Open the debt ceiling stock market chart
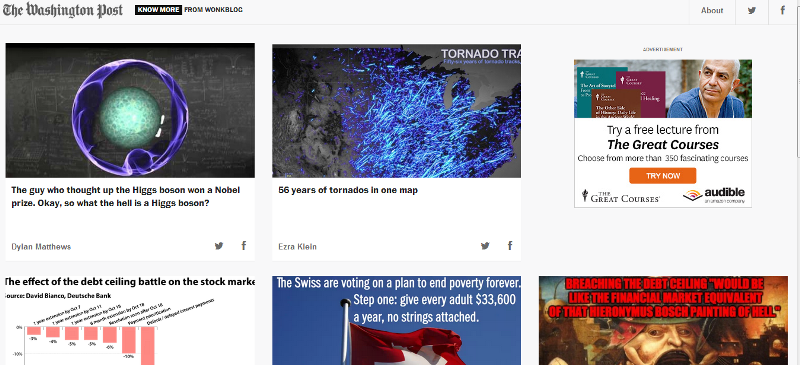 [130, 321]
